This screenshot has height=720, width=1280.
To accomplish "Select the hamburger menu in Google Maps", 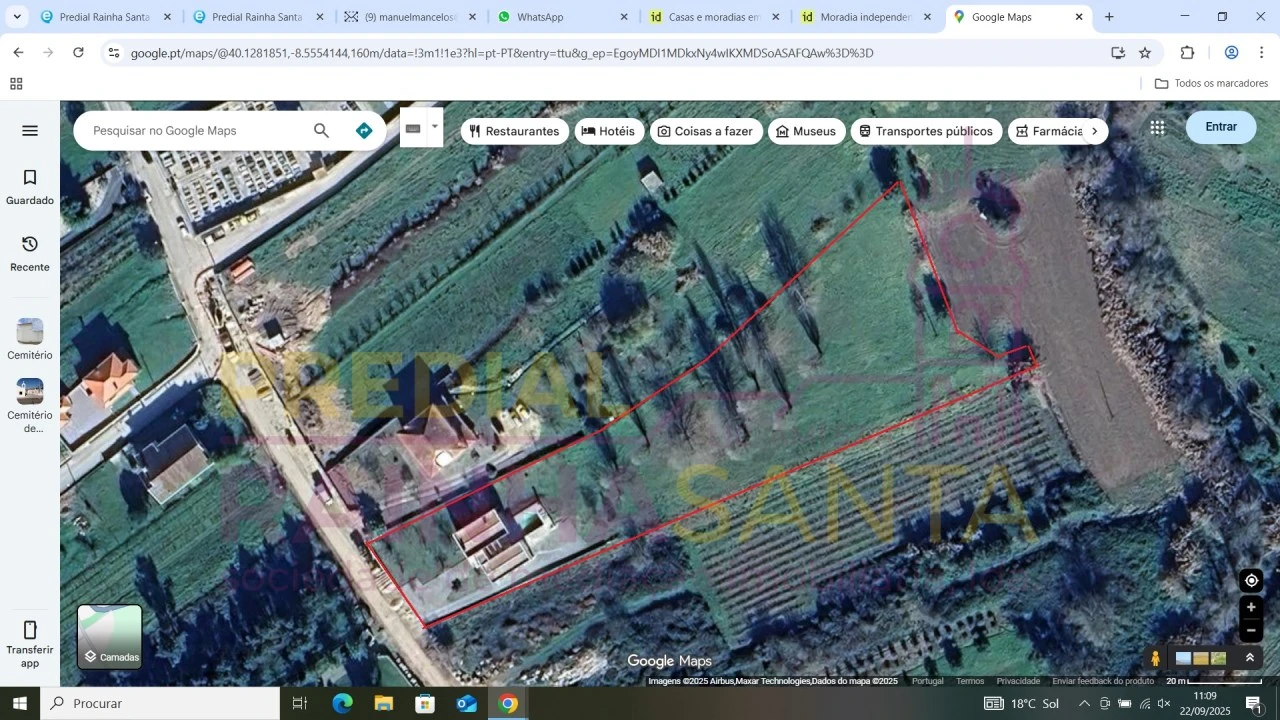I will (x=29, y=130).
